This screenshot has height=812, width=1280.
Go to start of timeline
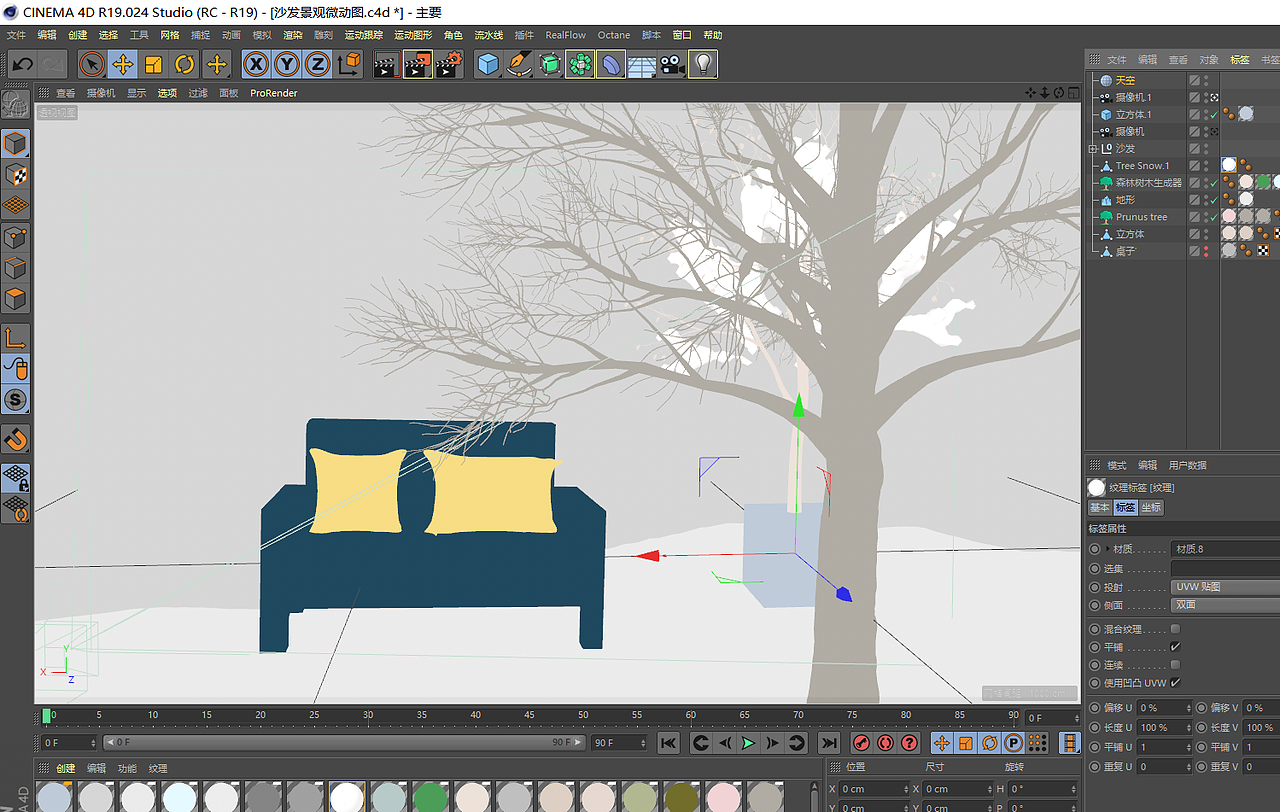click(x=668, y=743)
